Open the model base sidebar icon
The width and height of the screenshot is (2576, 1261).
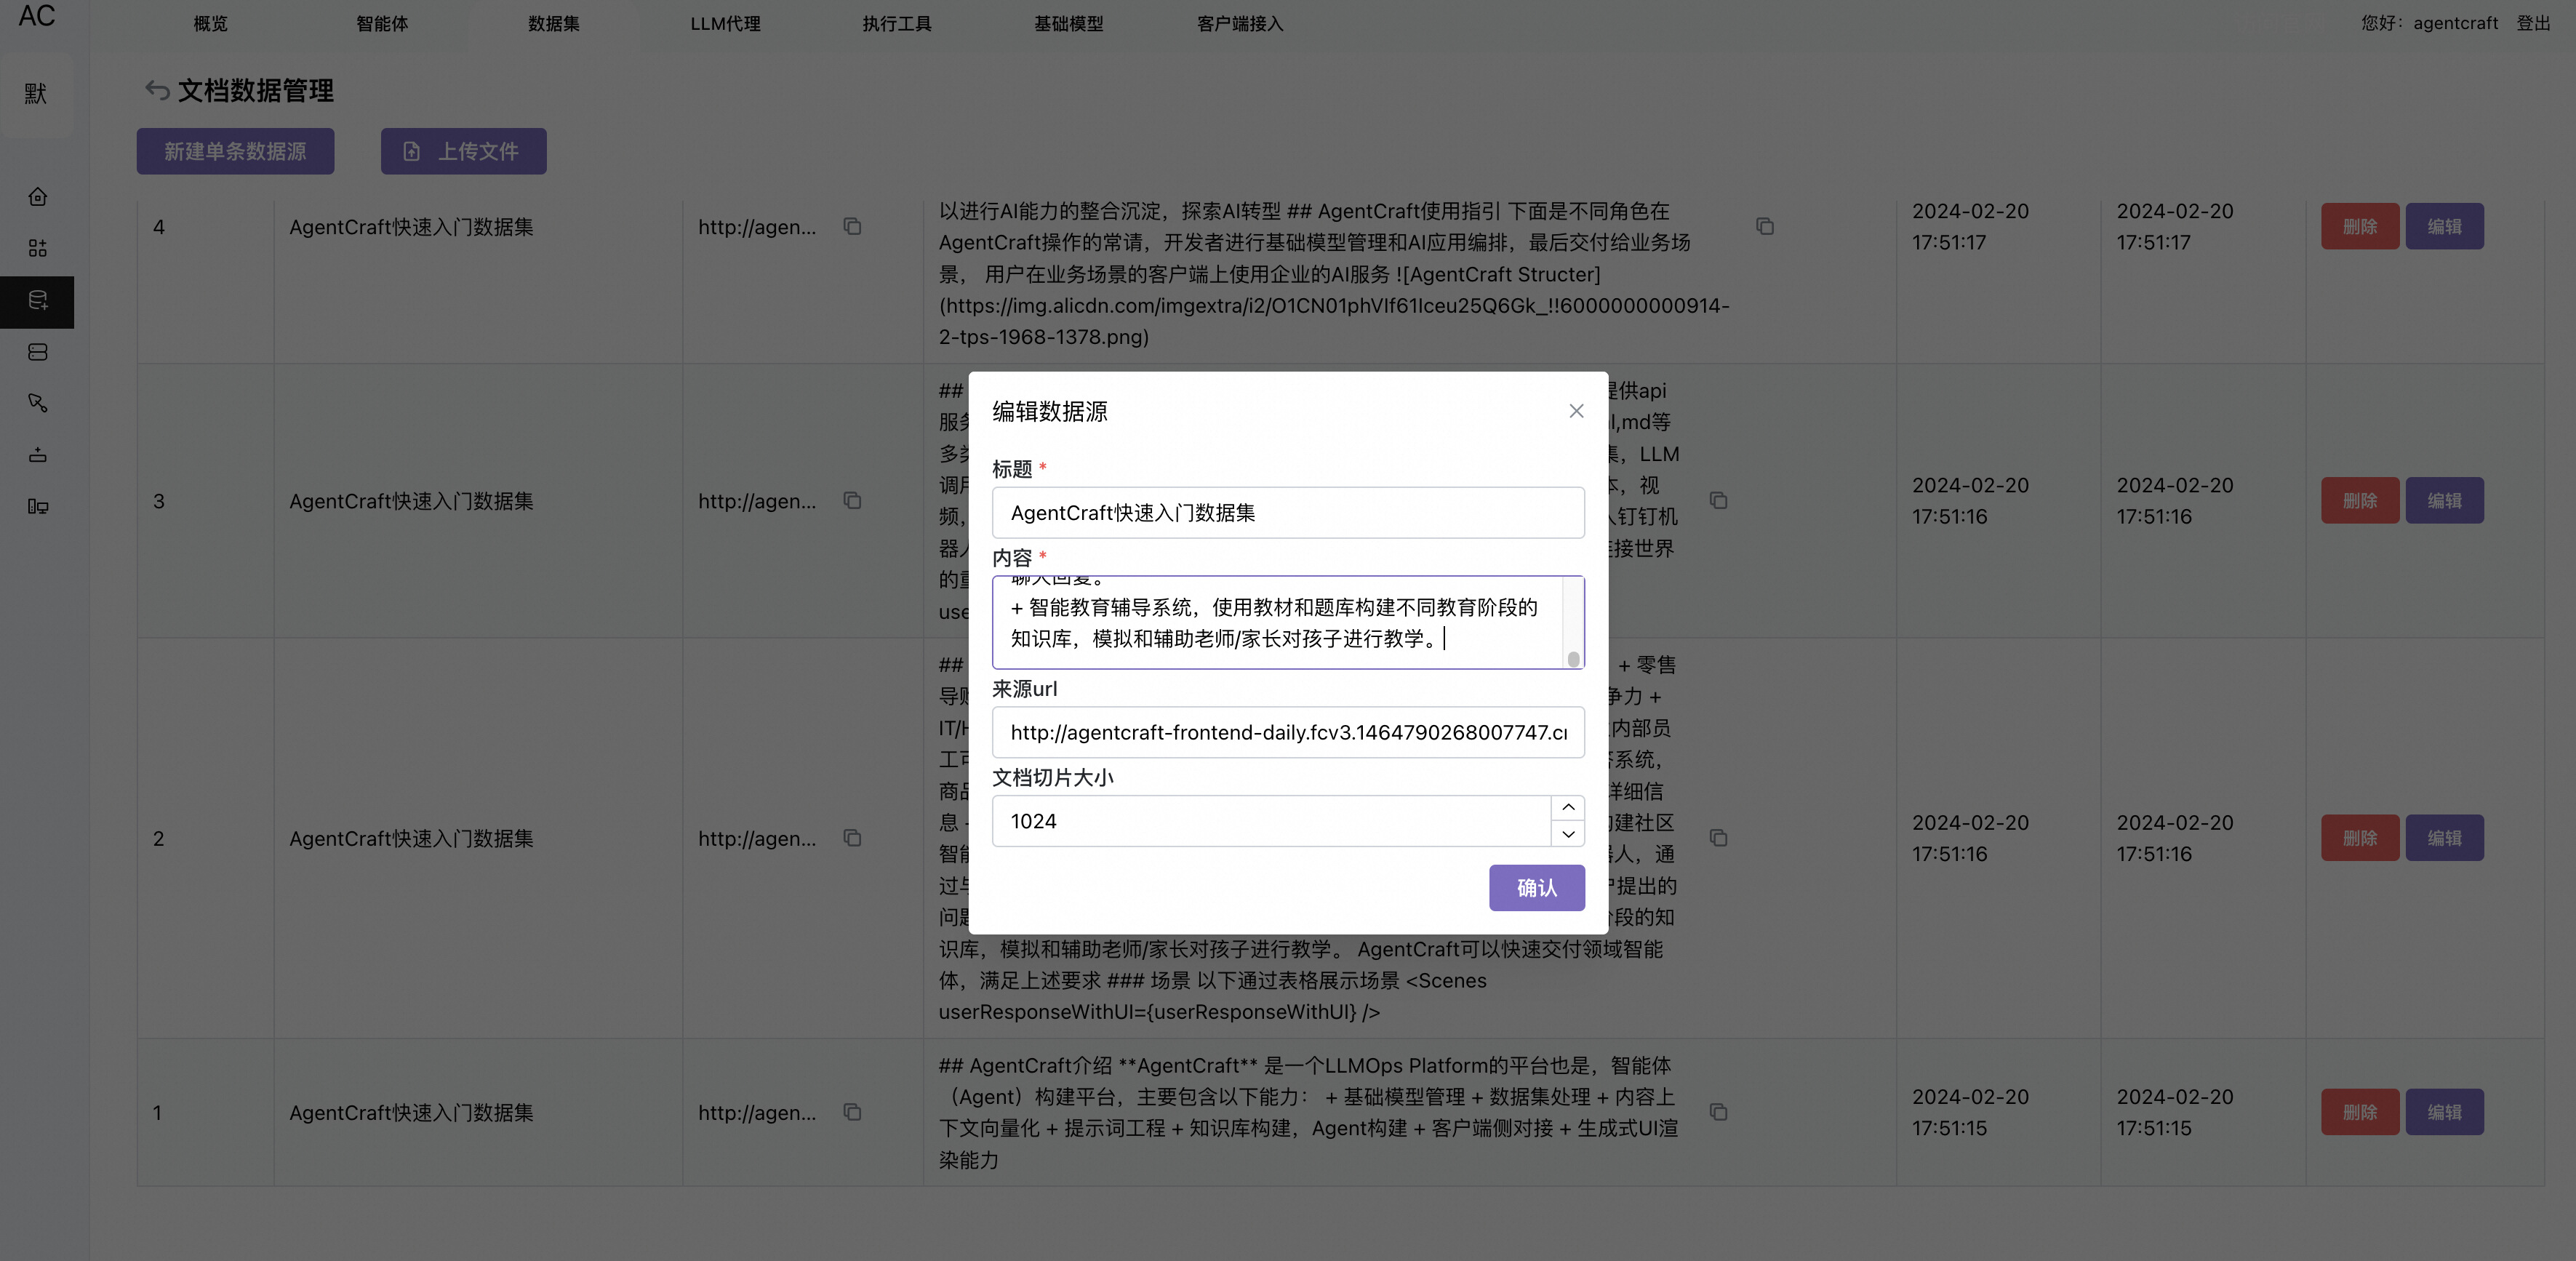[38, 455]
